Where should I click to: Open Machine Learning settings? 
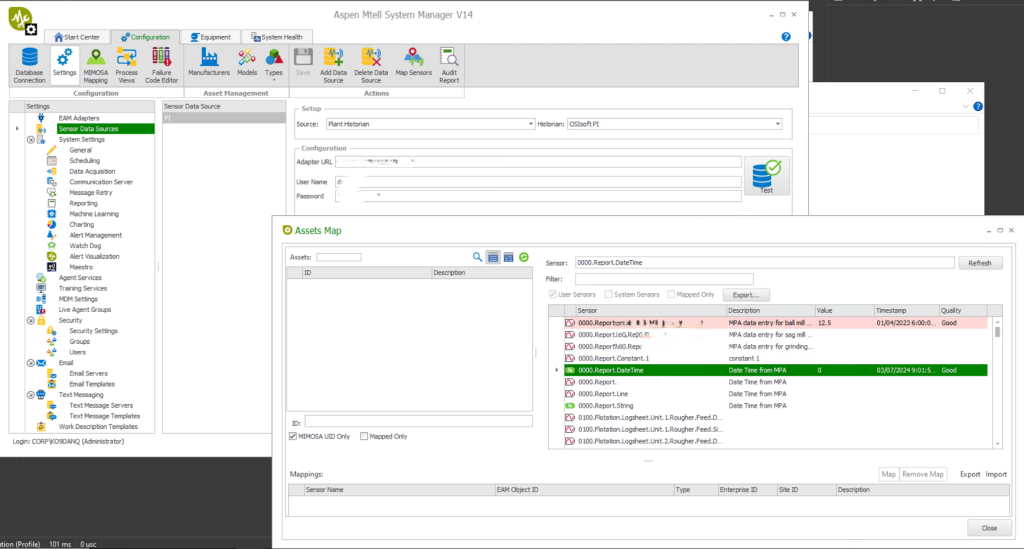[x=94, y=214]
